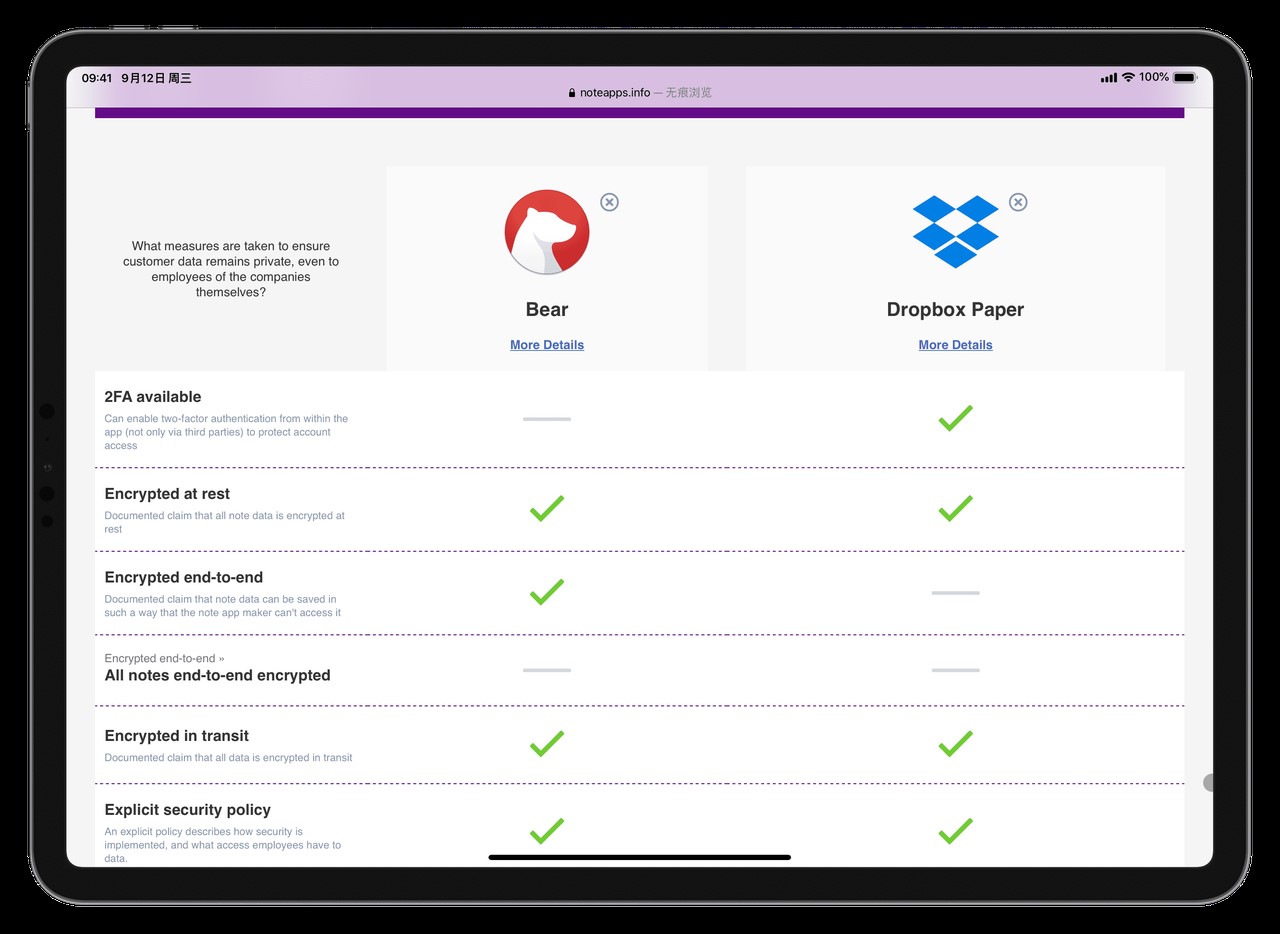Remove Bear from the comparison
1280x934 pixels.
tap(609, 202)
